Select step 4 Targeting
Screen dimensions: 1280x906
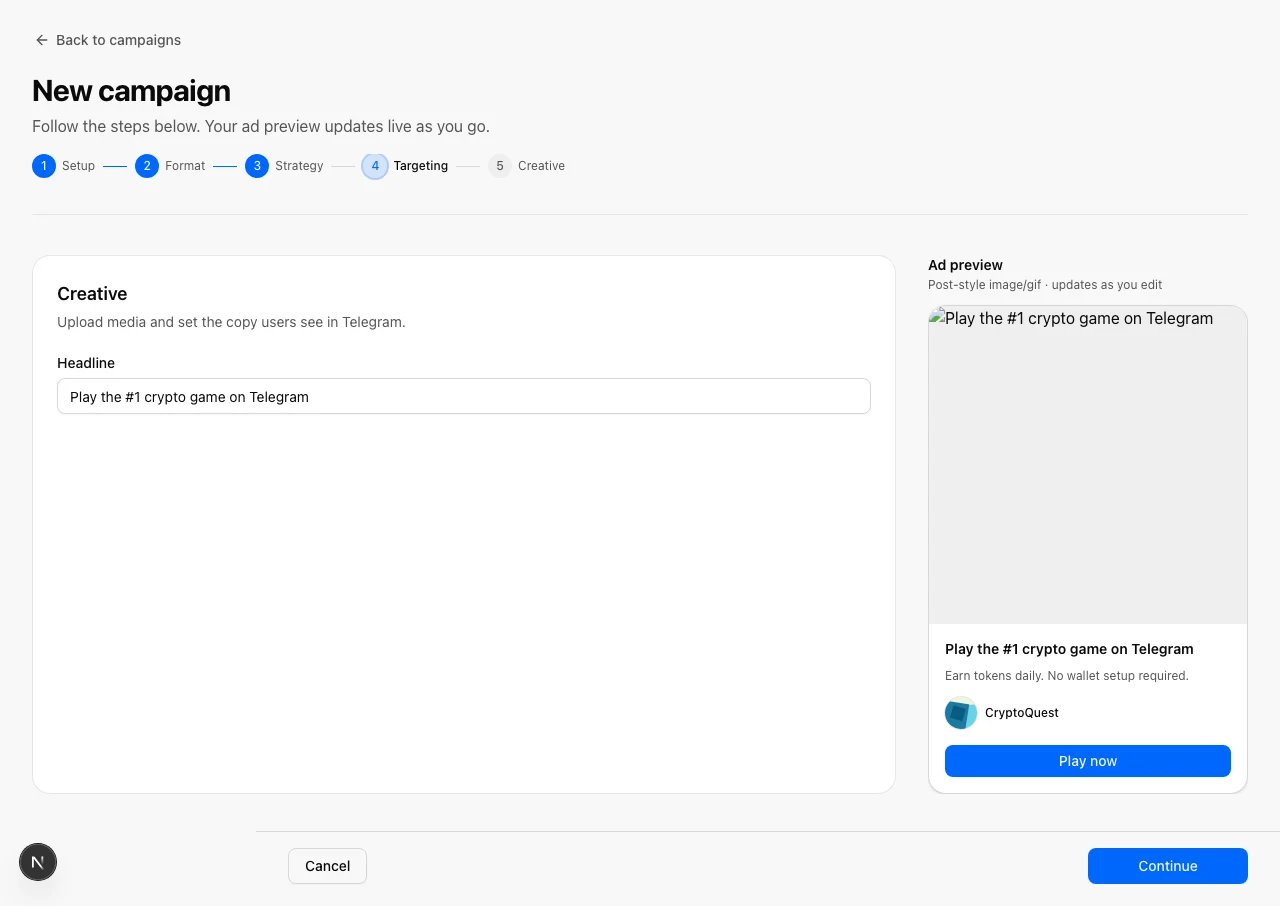click(405, 166)
